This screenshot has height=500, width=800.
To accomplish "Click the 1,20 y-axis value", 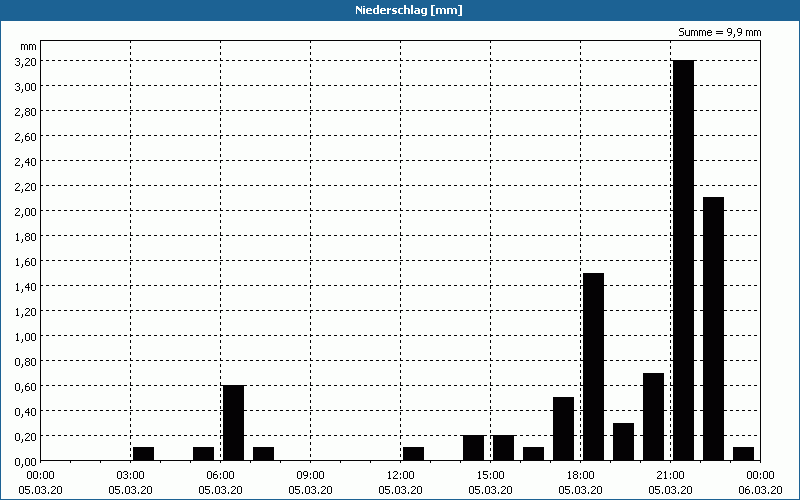I will (x=26, y=311).
